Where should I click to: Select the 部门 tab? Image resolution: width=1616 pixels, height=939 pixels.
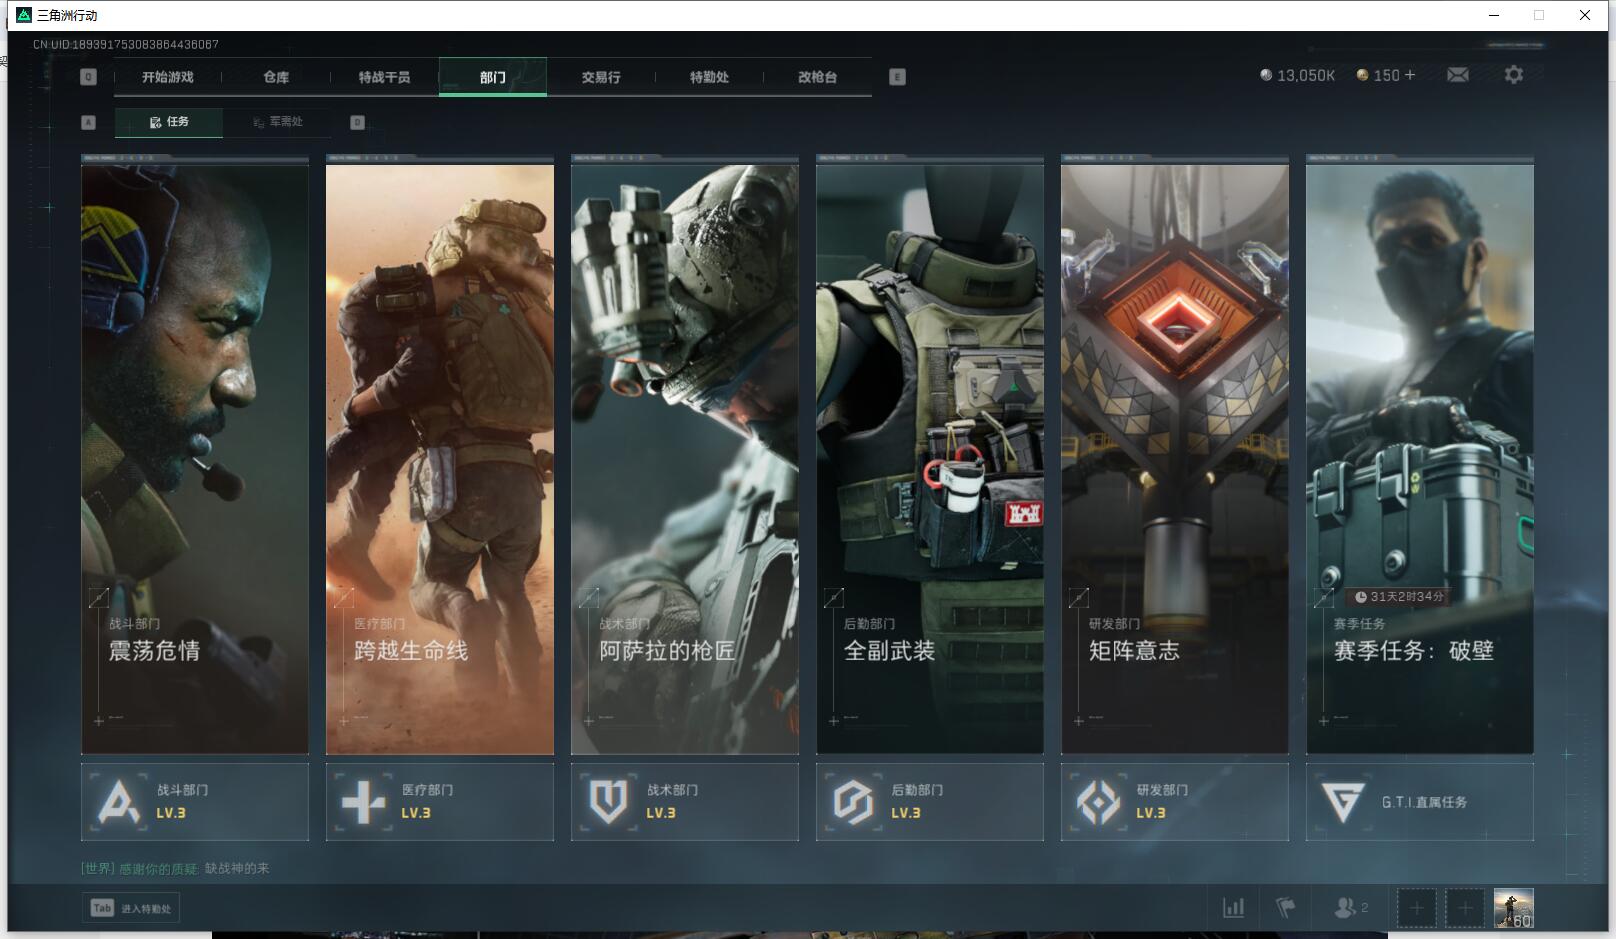[x=492, y=77]
